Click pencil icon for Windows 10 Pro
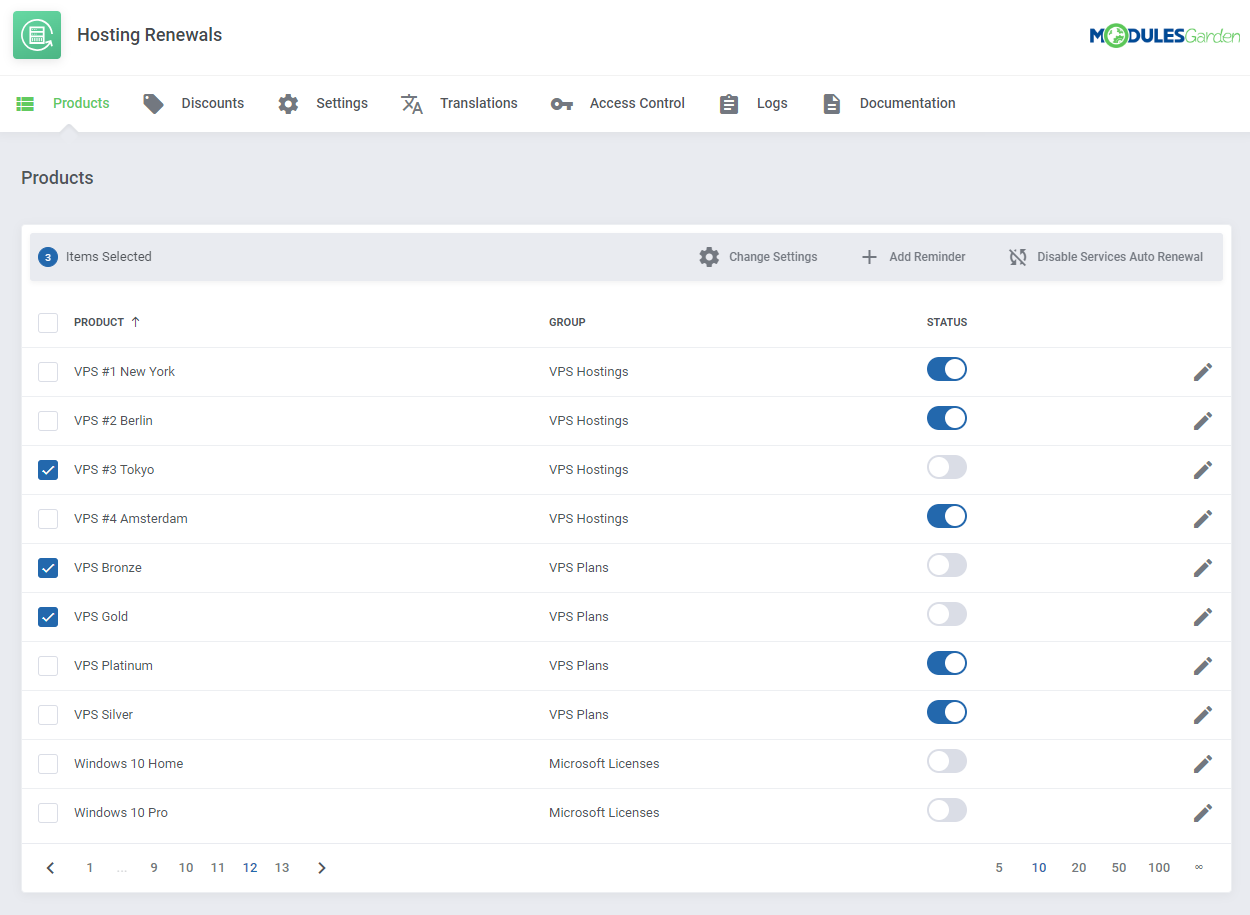Viewport: 1250px width, 915px height. 1202,813
